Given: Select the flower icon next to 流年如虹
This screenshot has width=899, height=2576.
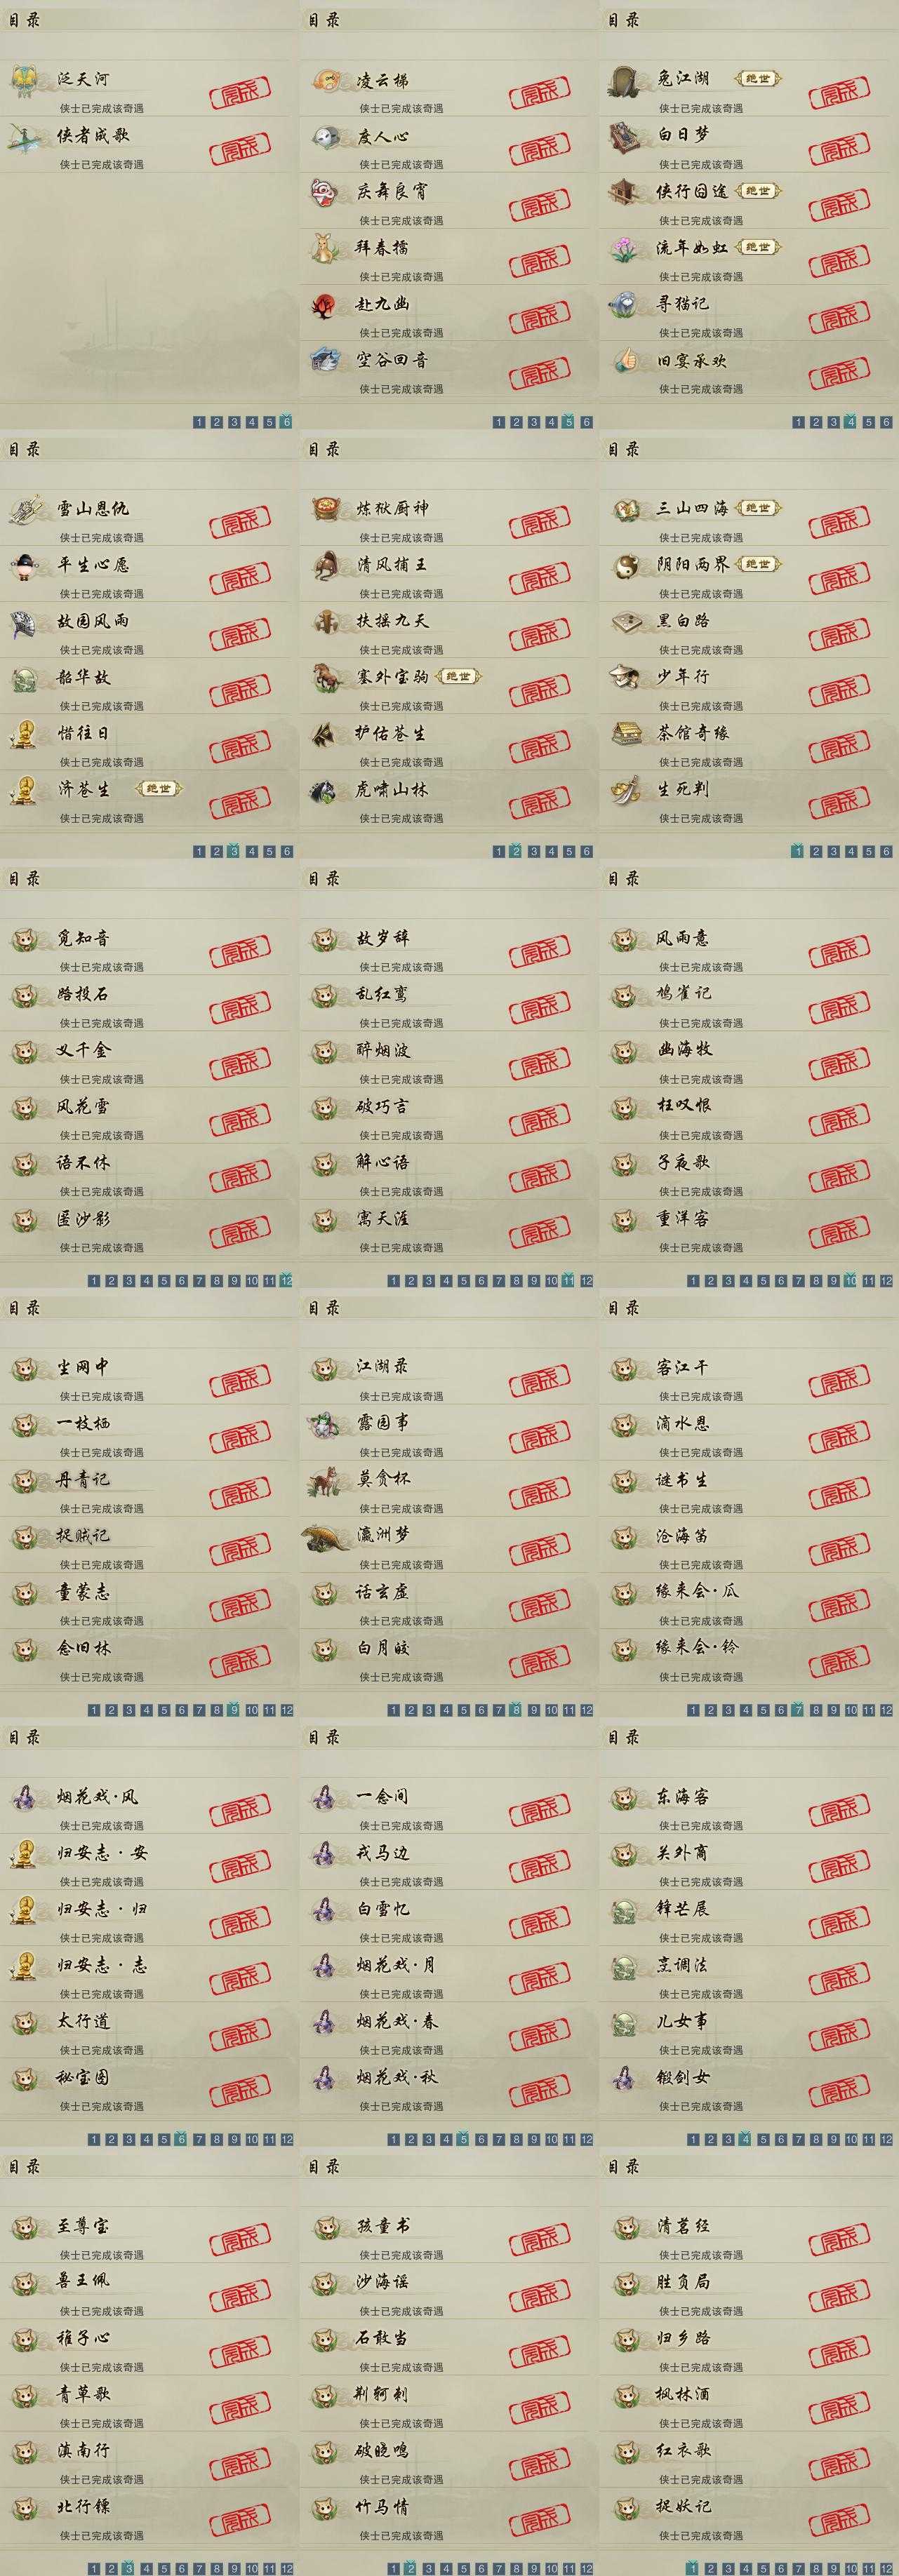Looking at the screenshot, I should 626,249.
